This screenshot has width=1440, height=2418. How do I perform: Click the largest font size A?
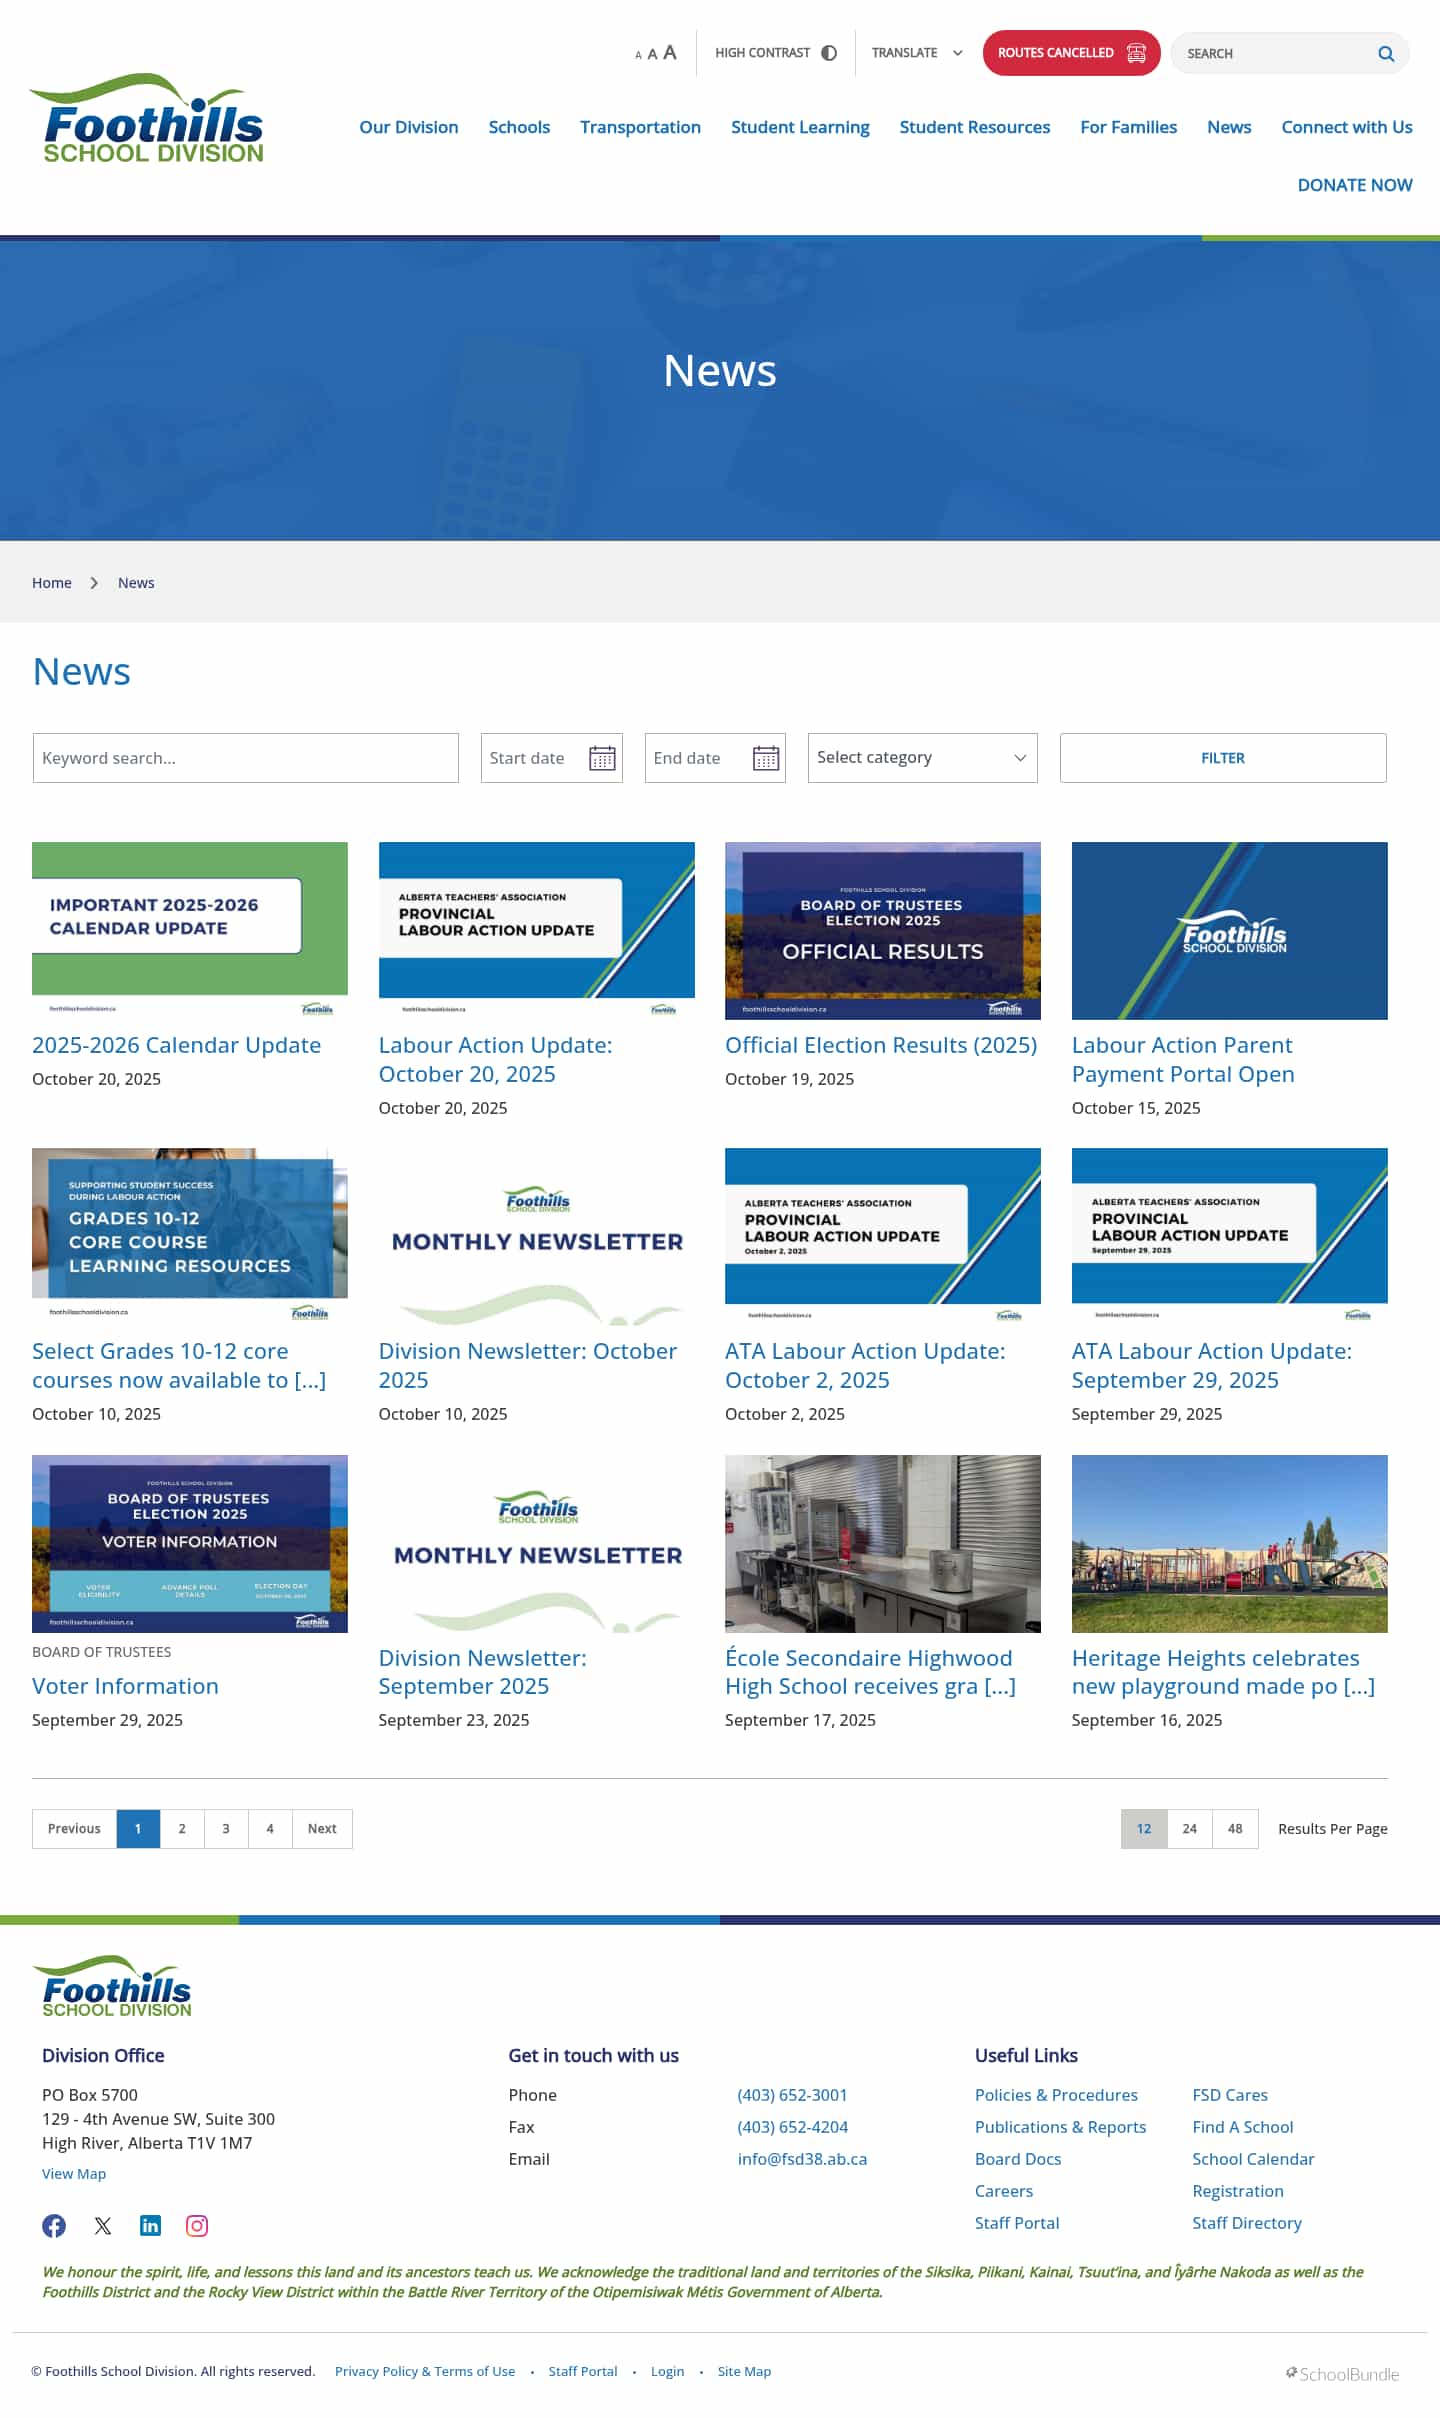coord(670,52)
